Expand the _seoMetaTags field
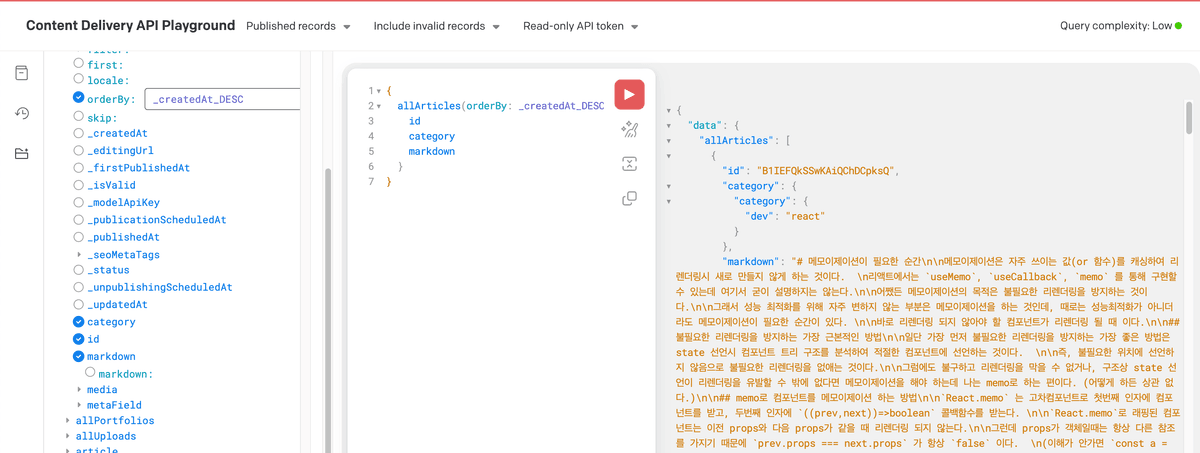1200x453 pixels. point(79,255)
